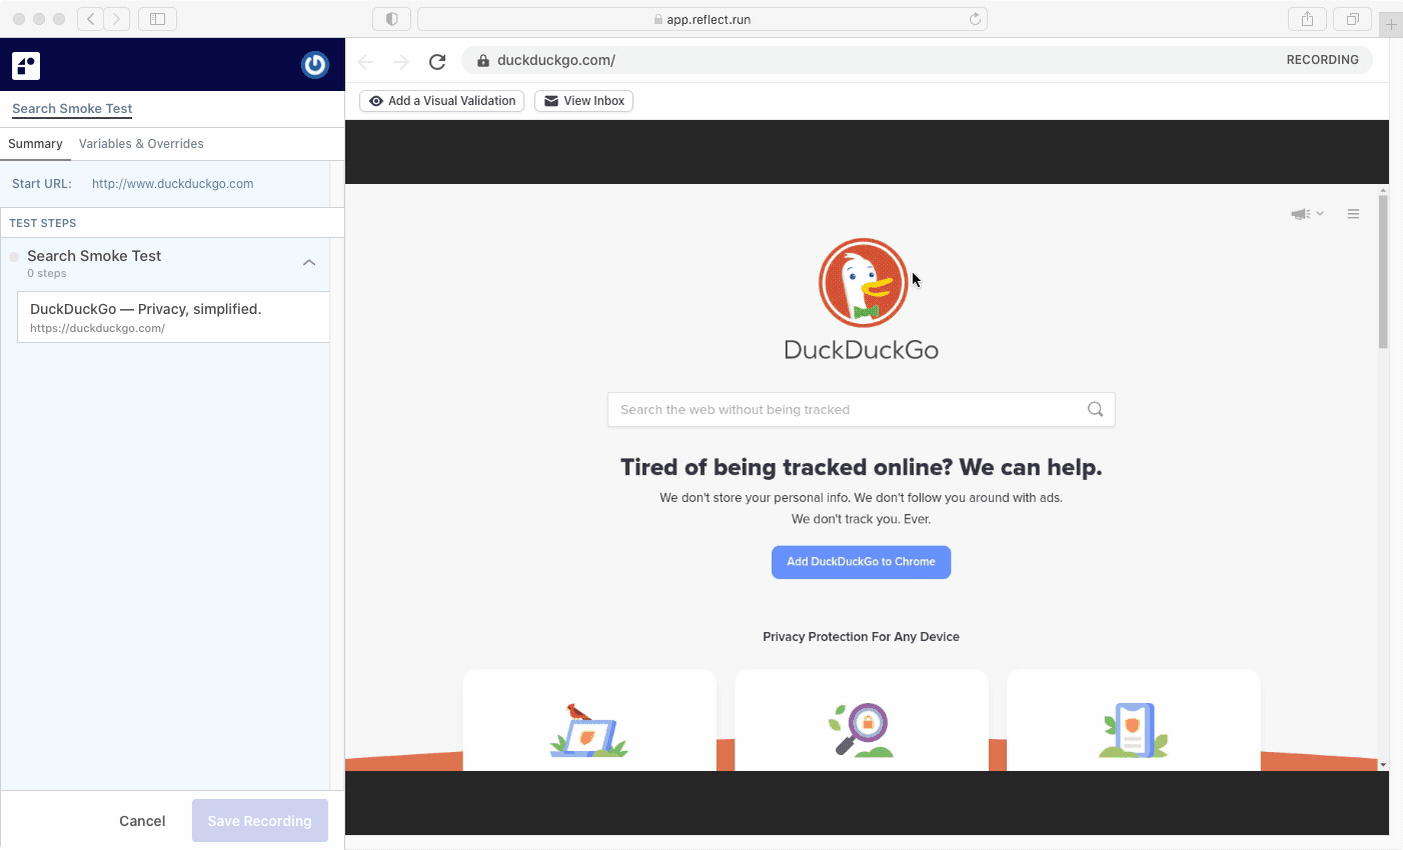Open View Inbox
Image resolution: width=1403 pixels, height=850 pixels.
point(584,101)
